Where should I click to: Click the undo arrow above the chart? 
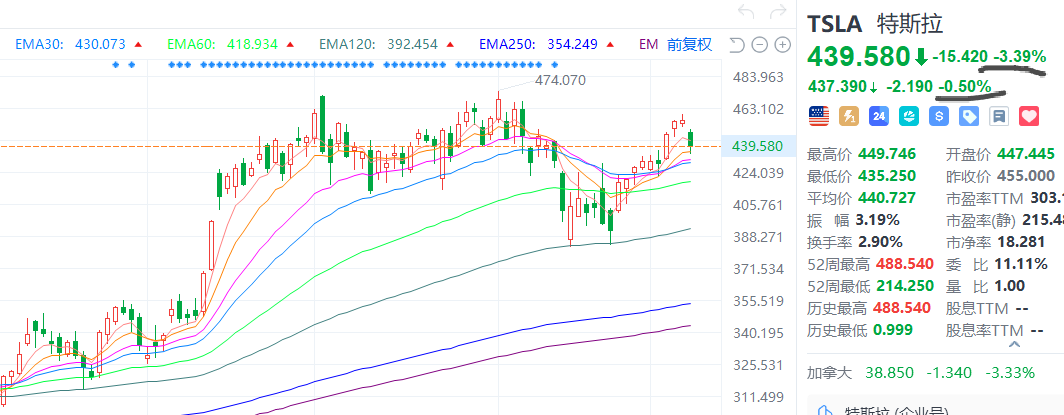pyautogui.click(x=746, y=12)
